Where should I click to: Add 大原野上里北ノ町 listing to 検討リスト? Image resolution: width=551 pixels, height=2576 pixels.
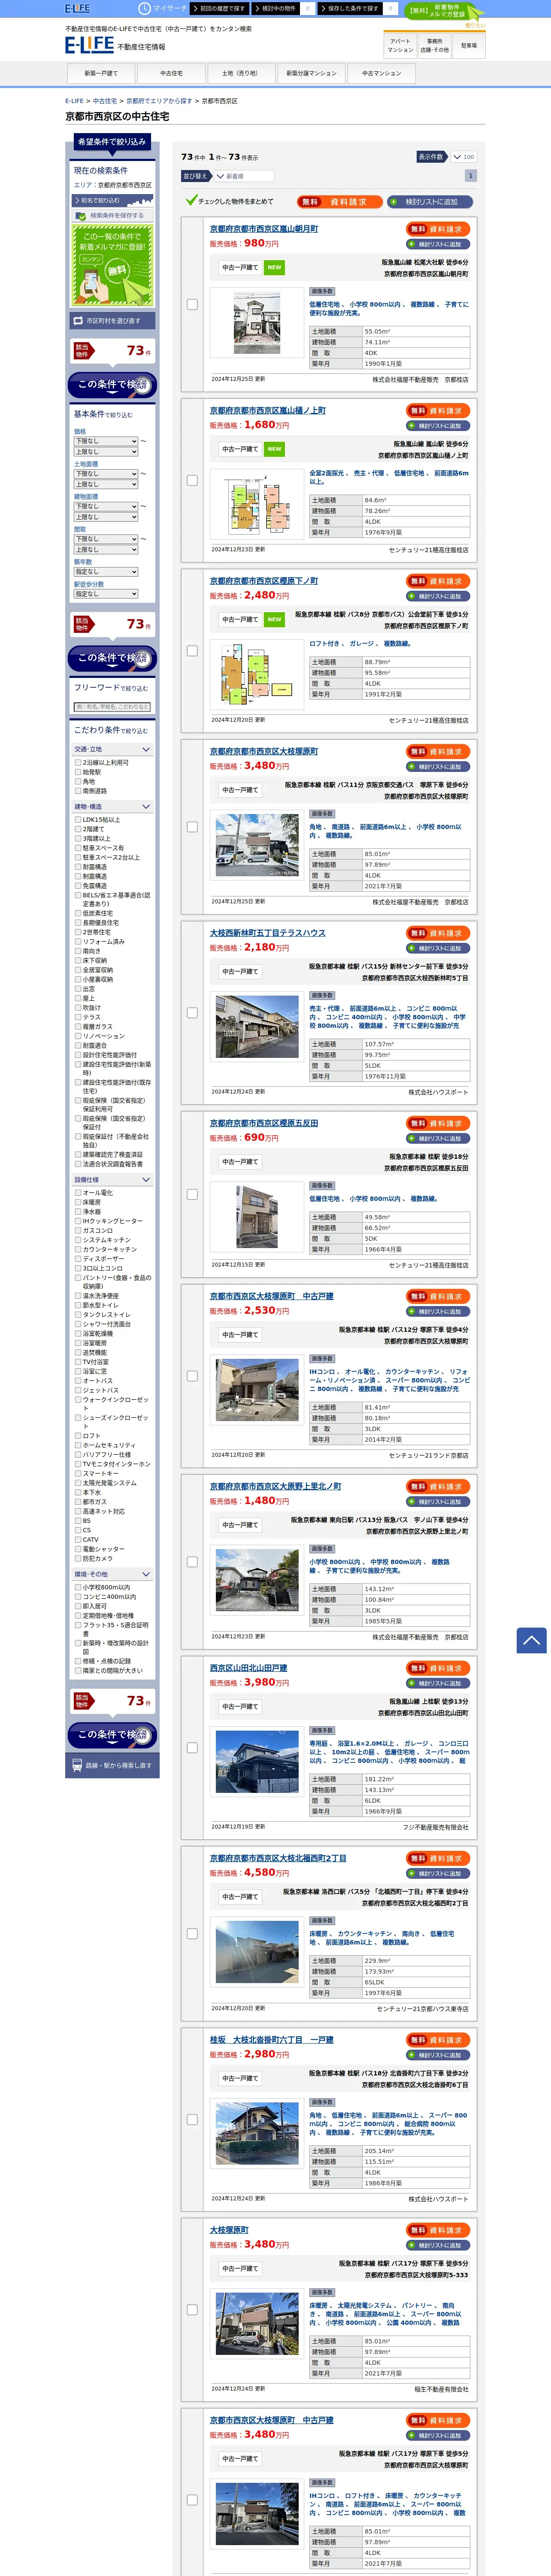pos(438,1502)
